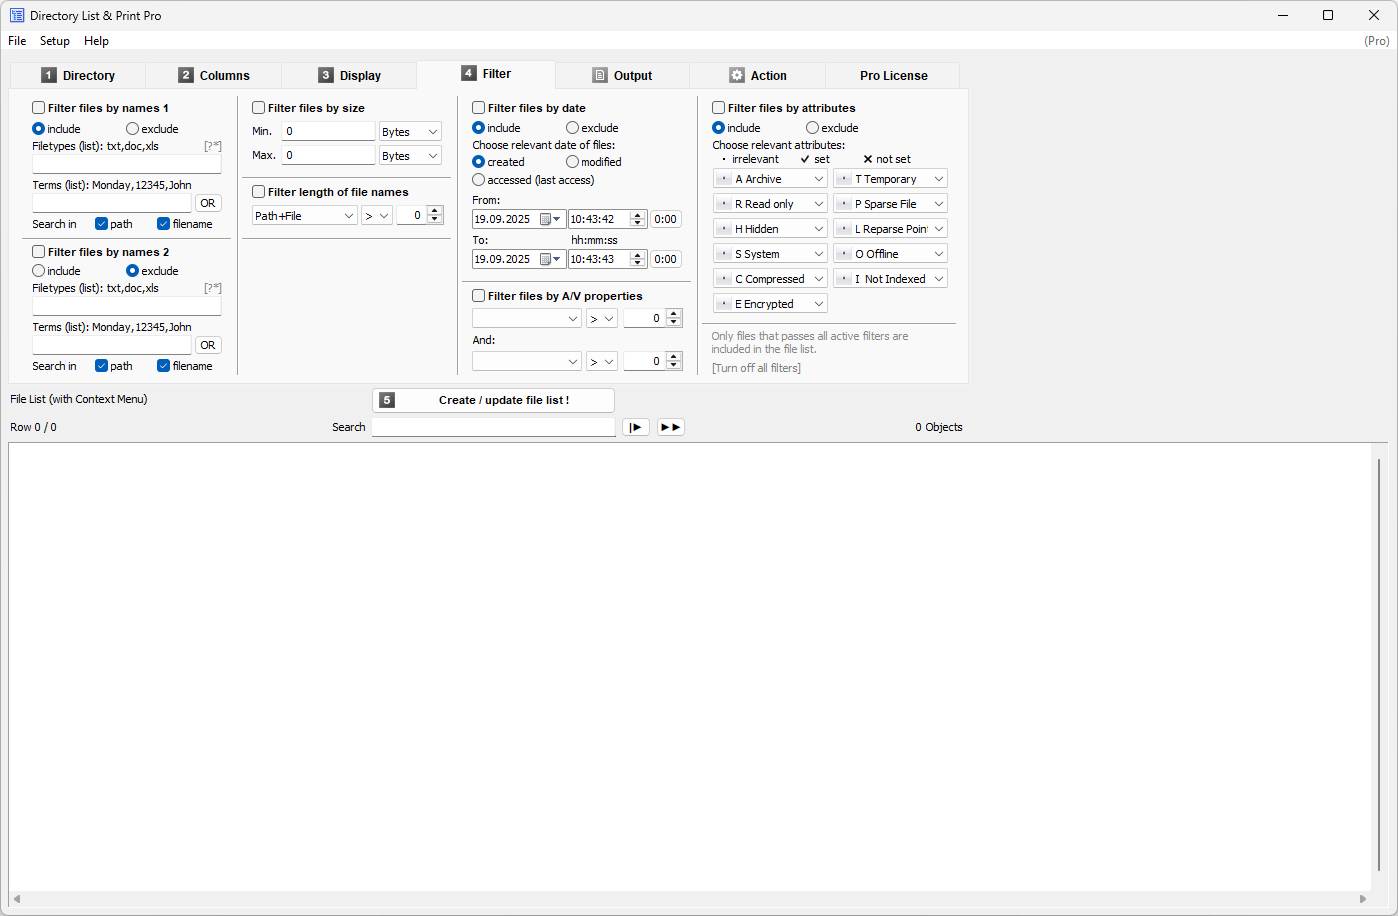This screenshot has width=1398, height=916.
Task: Toggle the T Temporary attribute state icon
Action: tap(844, 179)
